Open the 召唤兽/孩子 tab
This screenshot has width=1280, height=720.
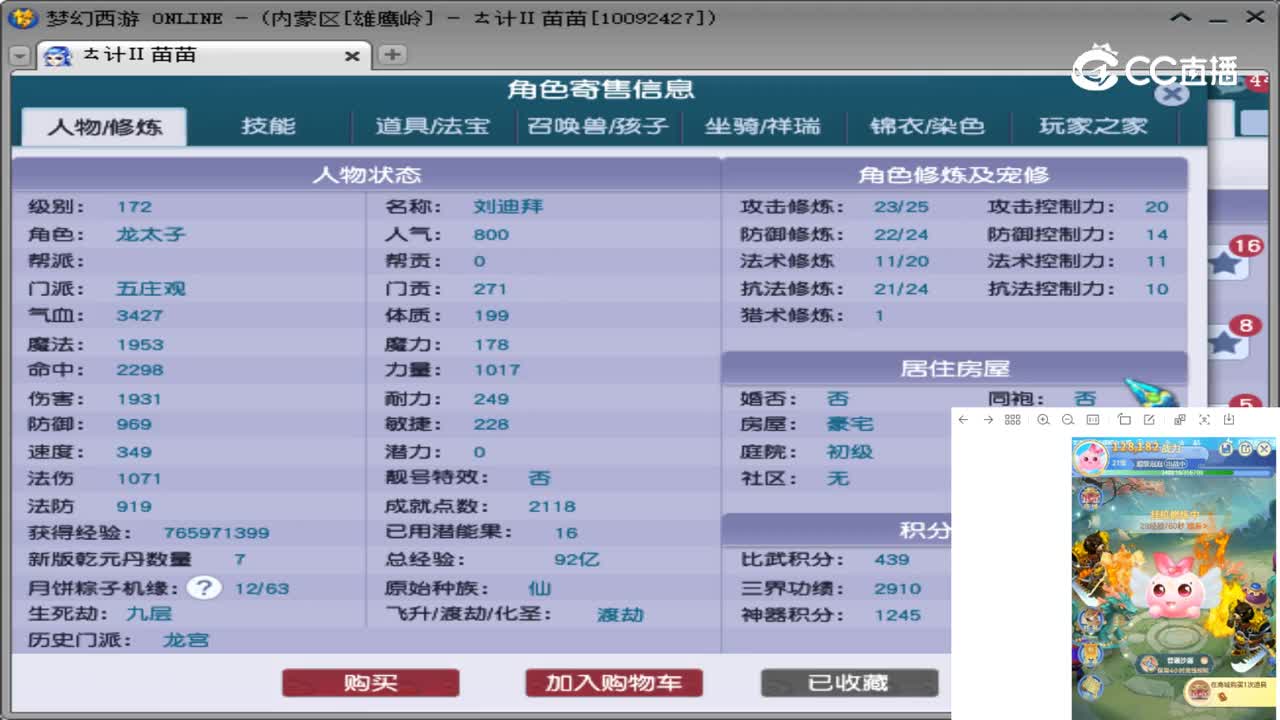598,126
